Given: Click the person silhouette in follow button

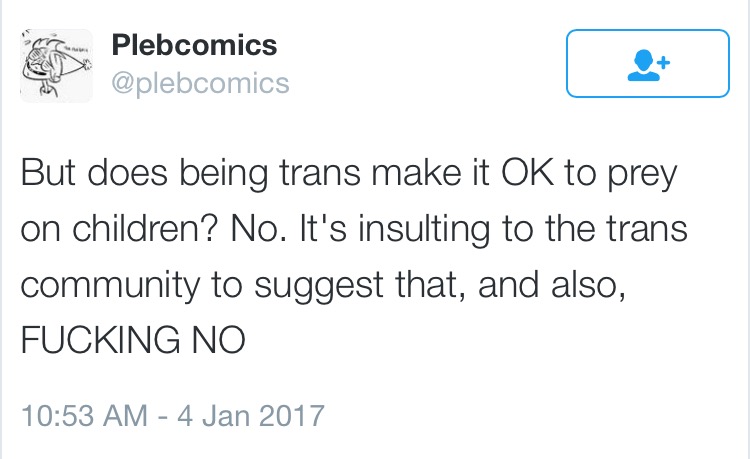Looking at the screenshot, I should pyautogui.click(x=643, y=65).
